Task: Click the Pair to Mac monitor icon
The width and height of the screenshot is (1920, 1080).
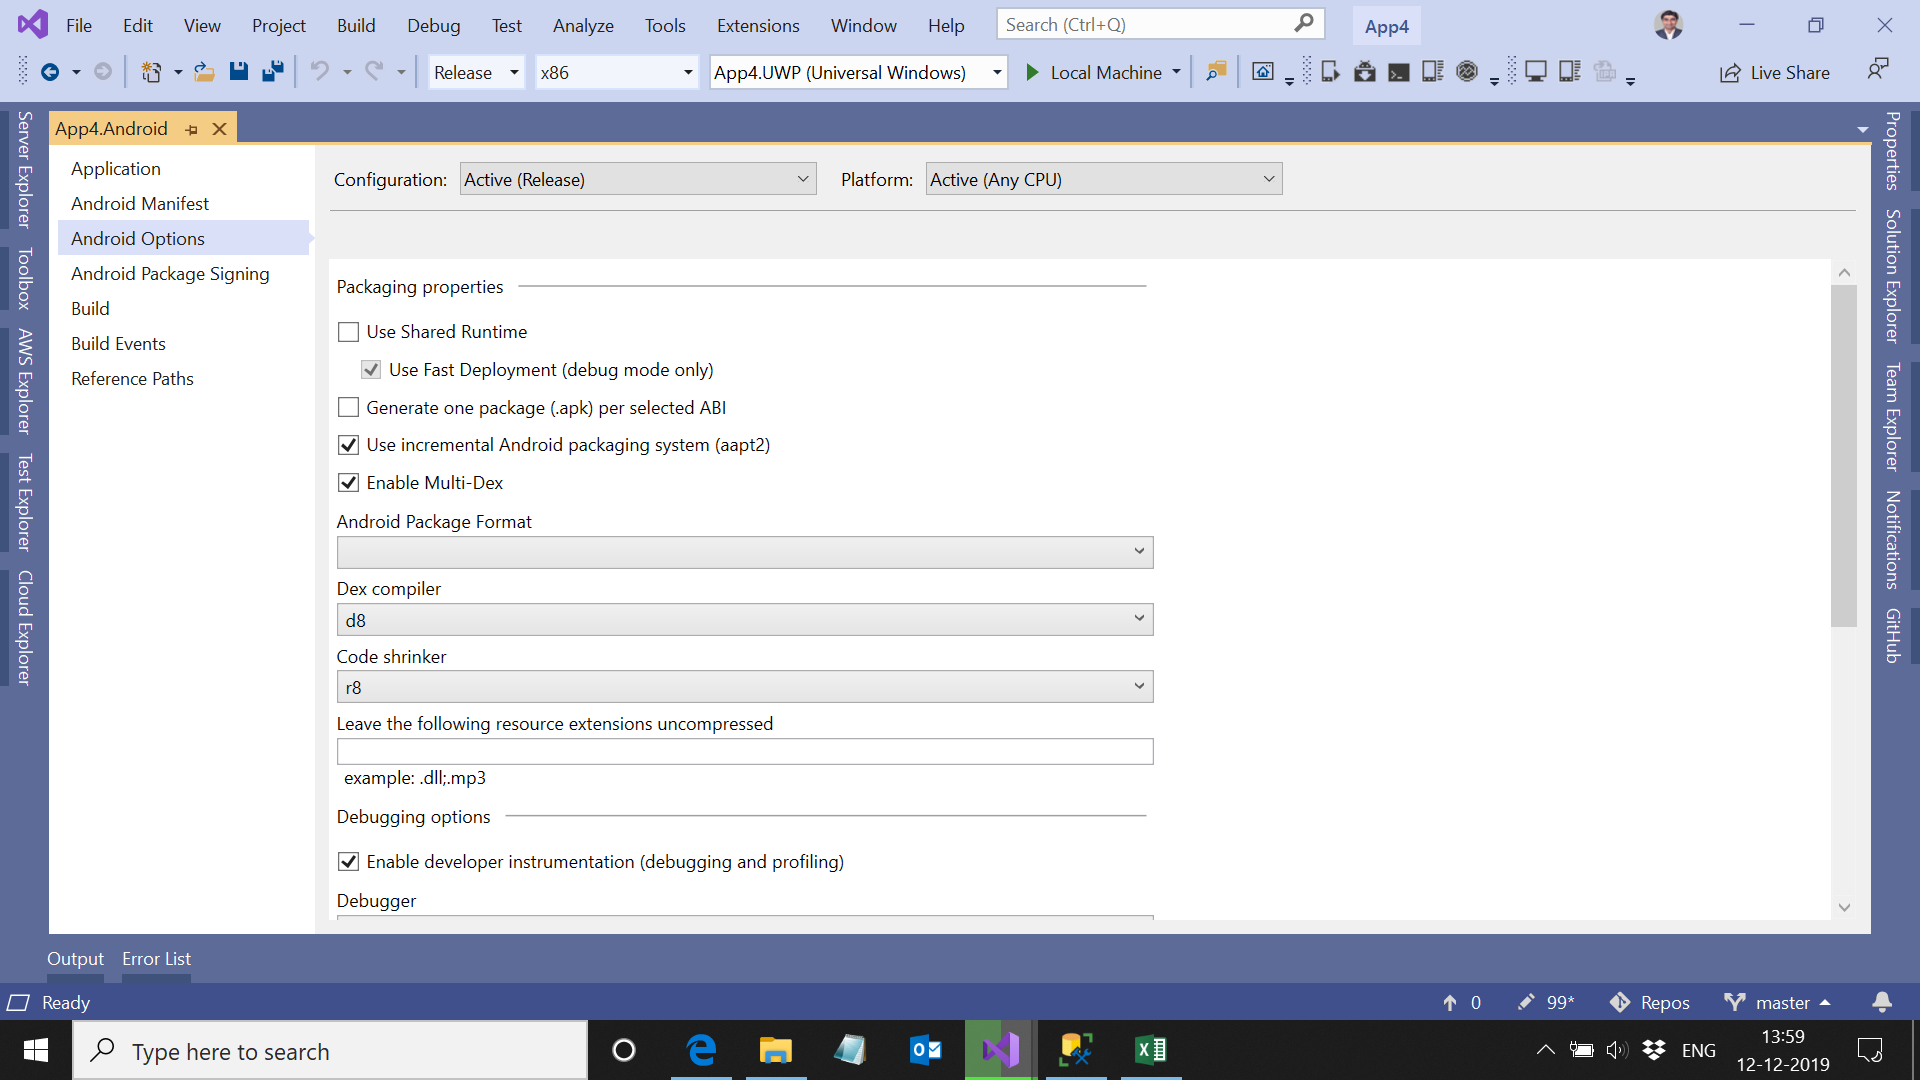Action: point(1536,72)
